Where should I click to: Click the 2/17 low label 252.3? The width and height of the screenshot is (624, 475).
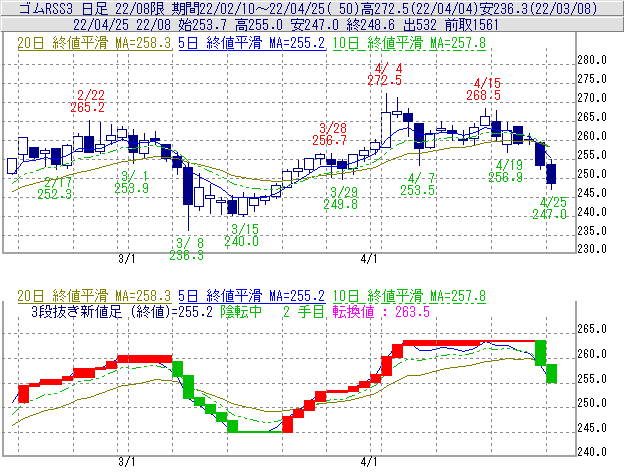pyautogui.click(x=55, y=194)
